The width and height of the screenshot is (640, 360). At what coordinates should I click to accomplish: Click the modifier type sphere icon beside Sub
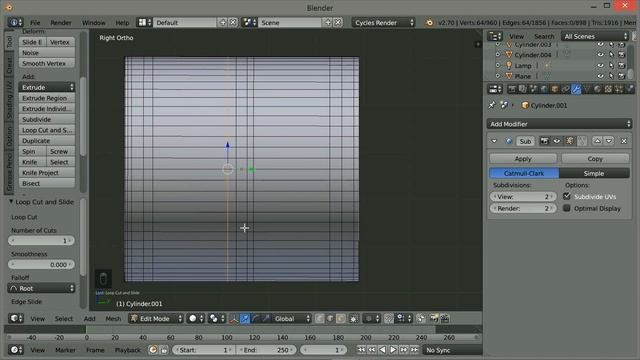509,141
